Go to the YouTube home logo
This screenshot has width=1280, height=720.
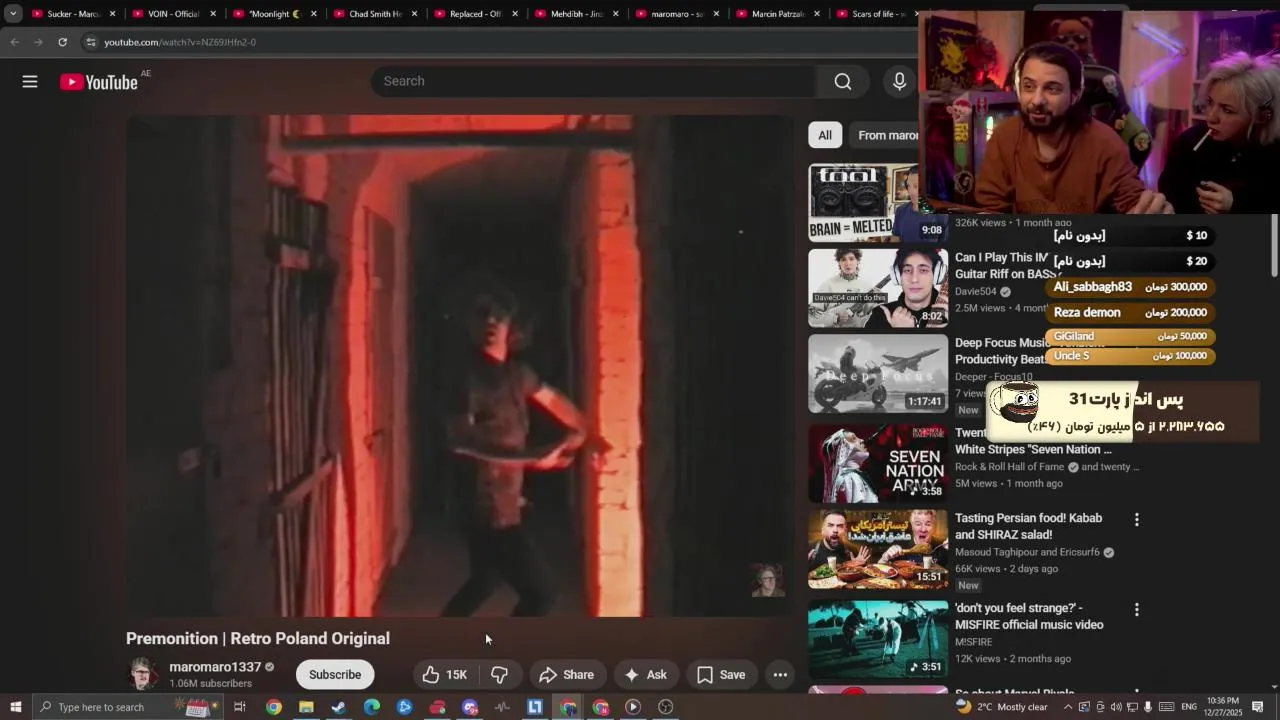pos(98,82)
